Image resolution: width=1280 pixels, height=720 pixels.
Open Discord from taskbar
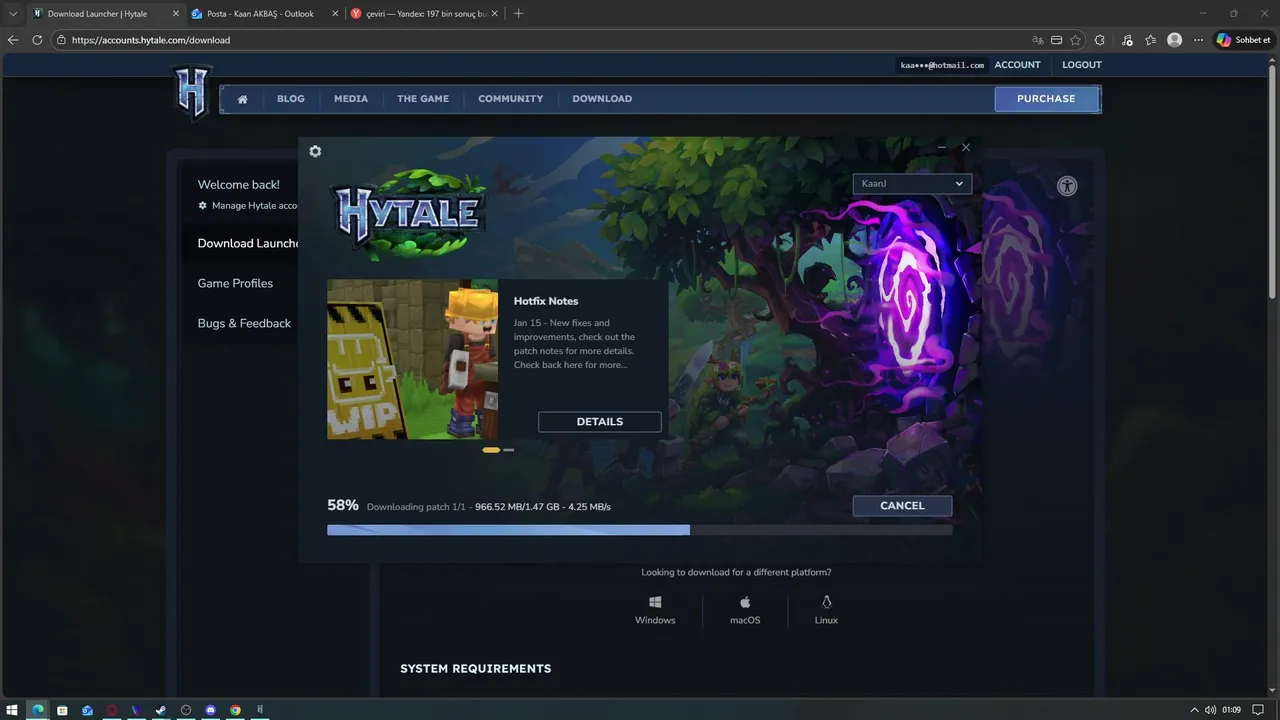click(x=210, y=710)
